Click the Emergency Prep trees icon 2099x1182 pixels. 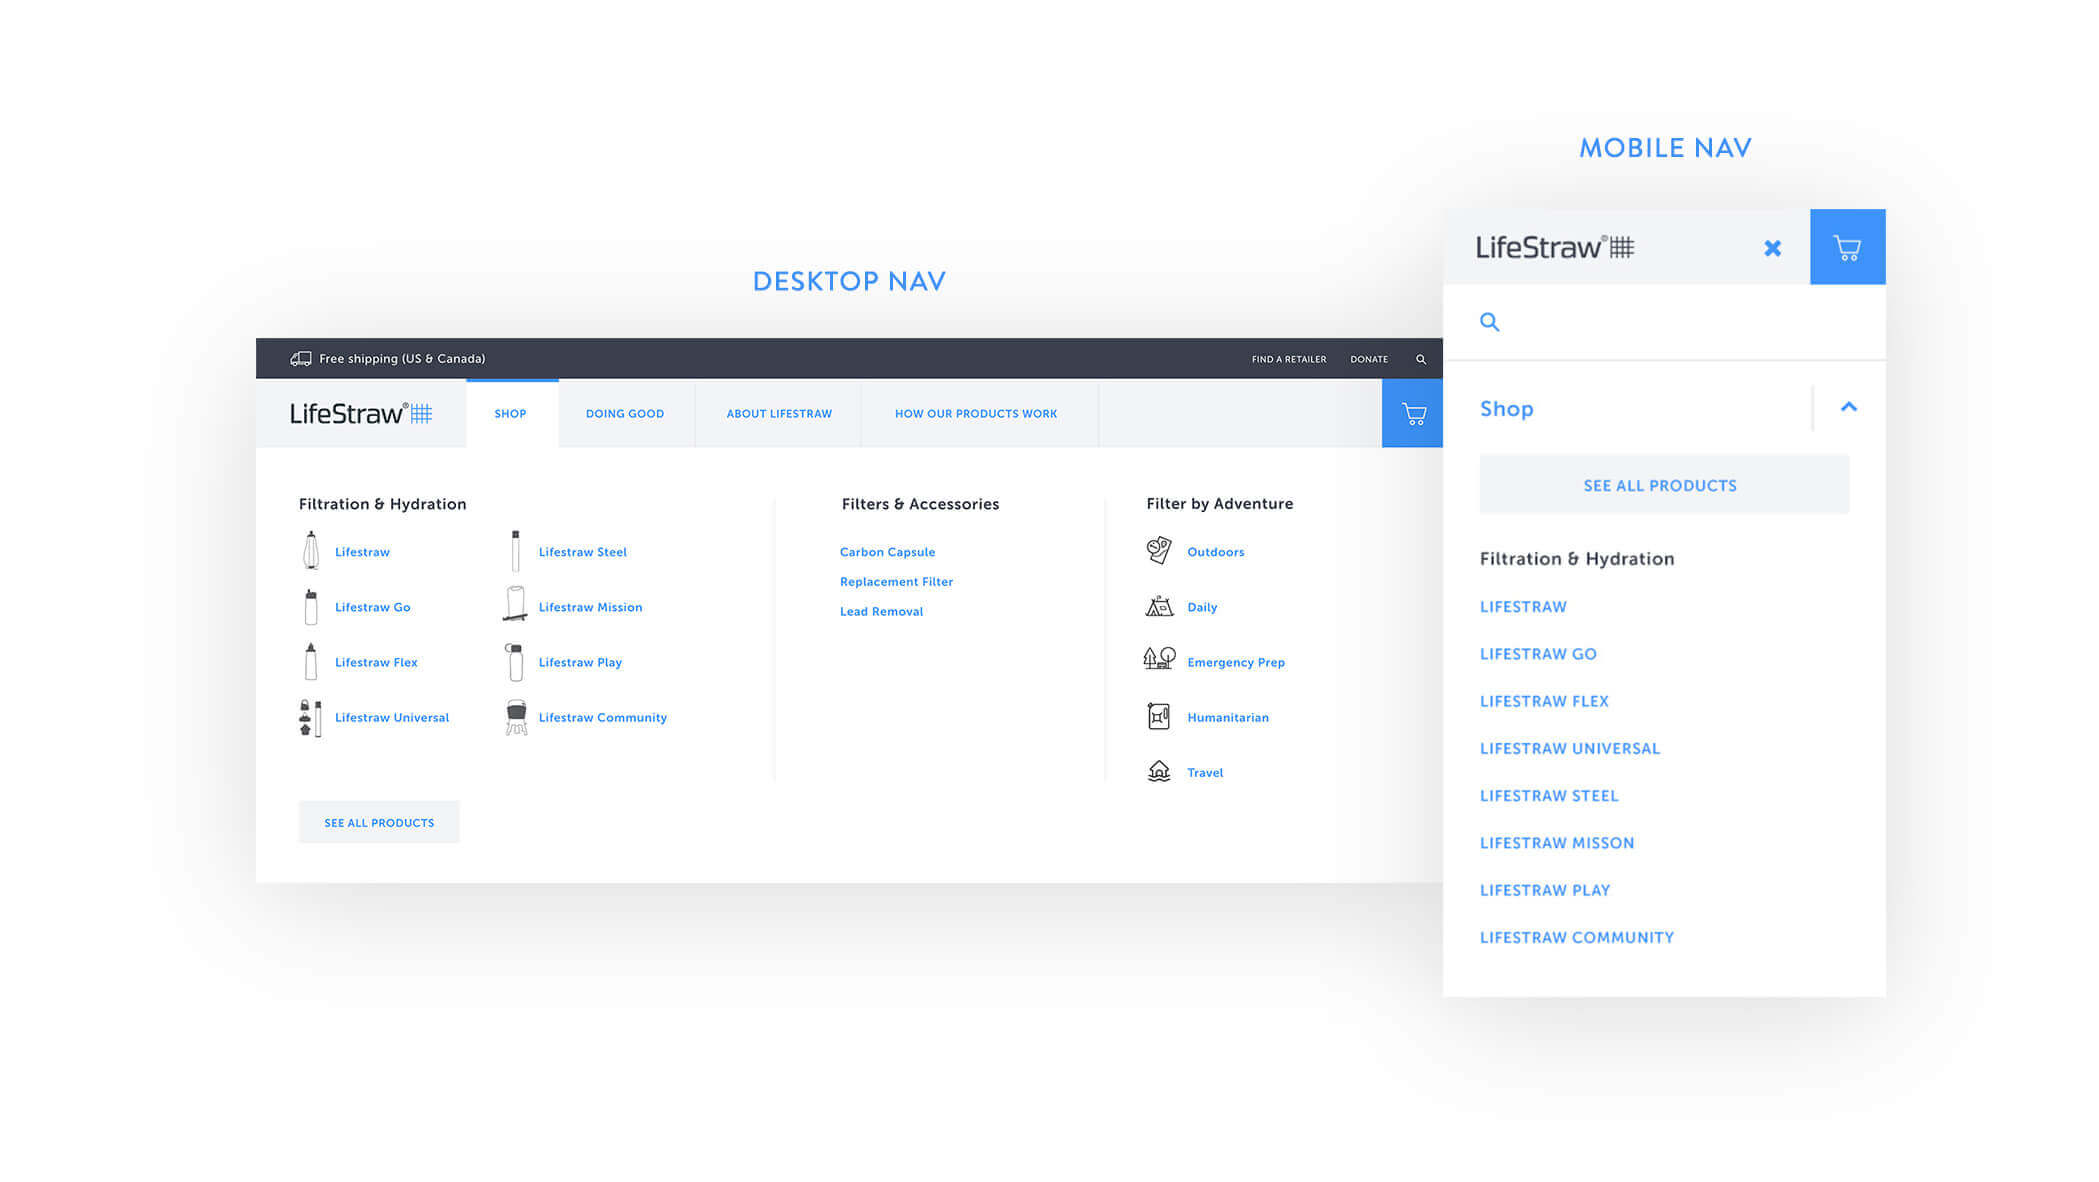(1158, 660)
